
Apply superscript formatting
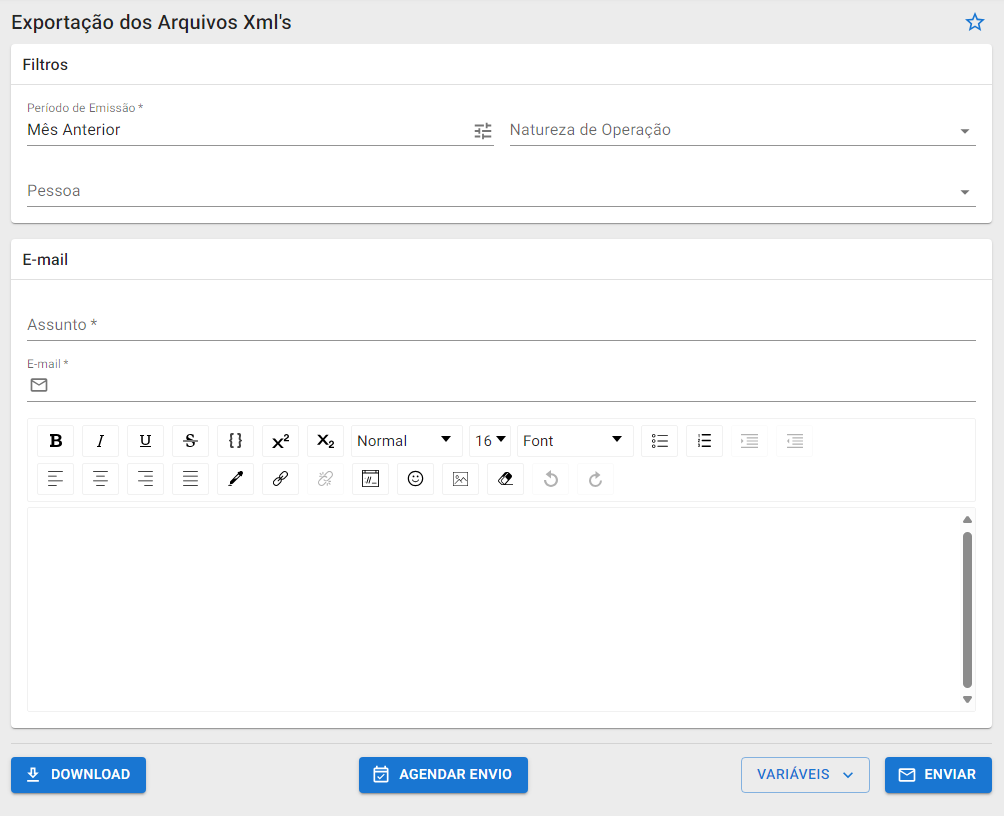point(280,441)
